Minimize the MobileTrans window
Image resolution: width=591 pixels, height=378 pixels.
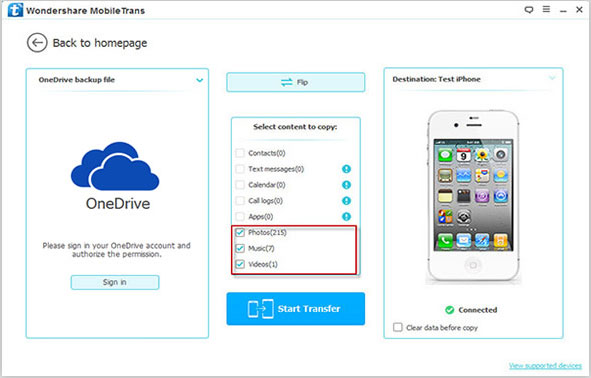click(563, 10)
